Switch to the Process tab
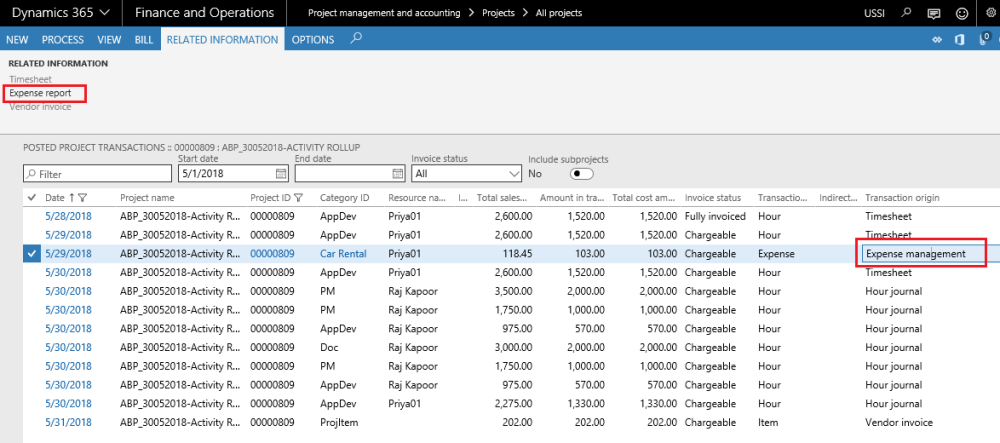This screenshot has width=1000, height=443. (62, 39)
